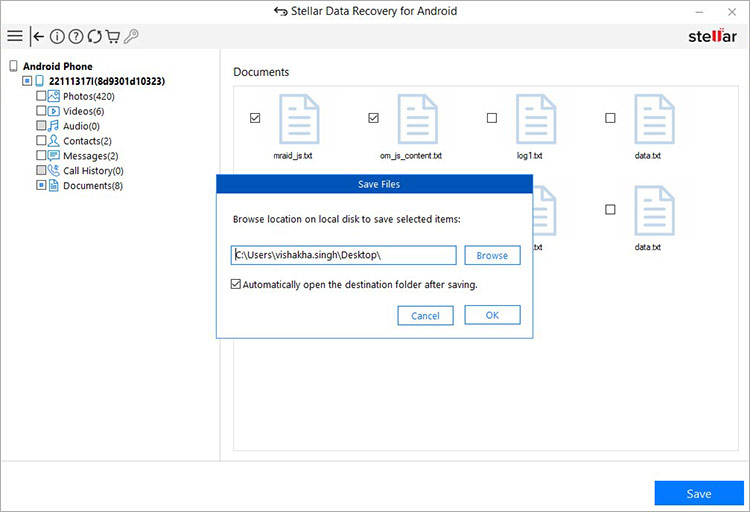
Task: Select the Videos(6) tree item
Action: click(84, 111)
